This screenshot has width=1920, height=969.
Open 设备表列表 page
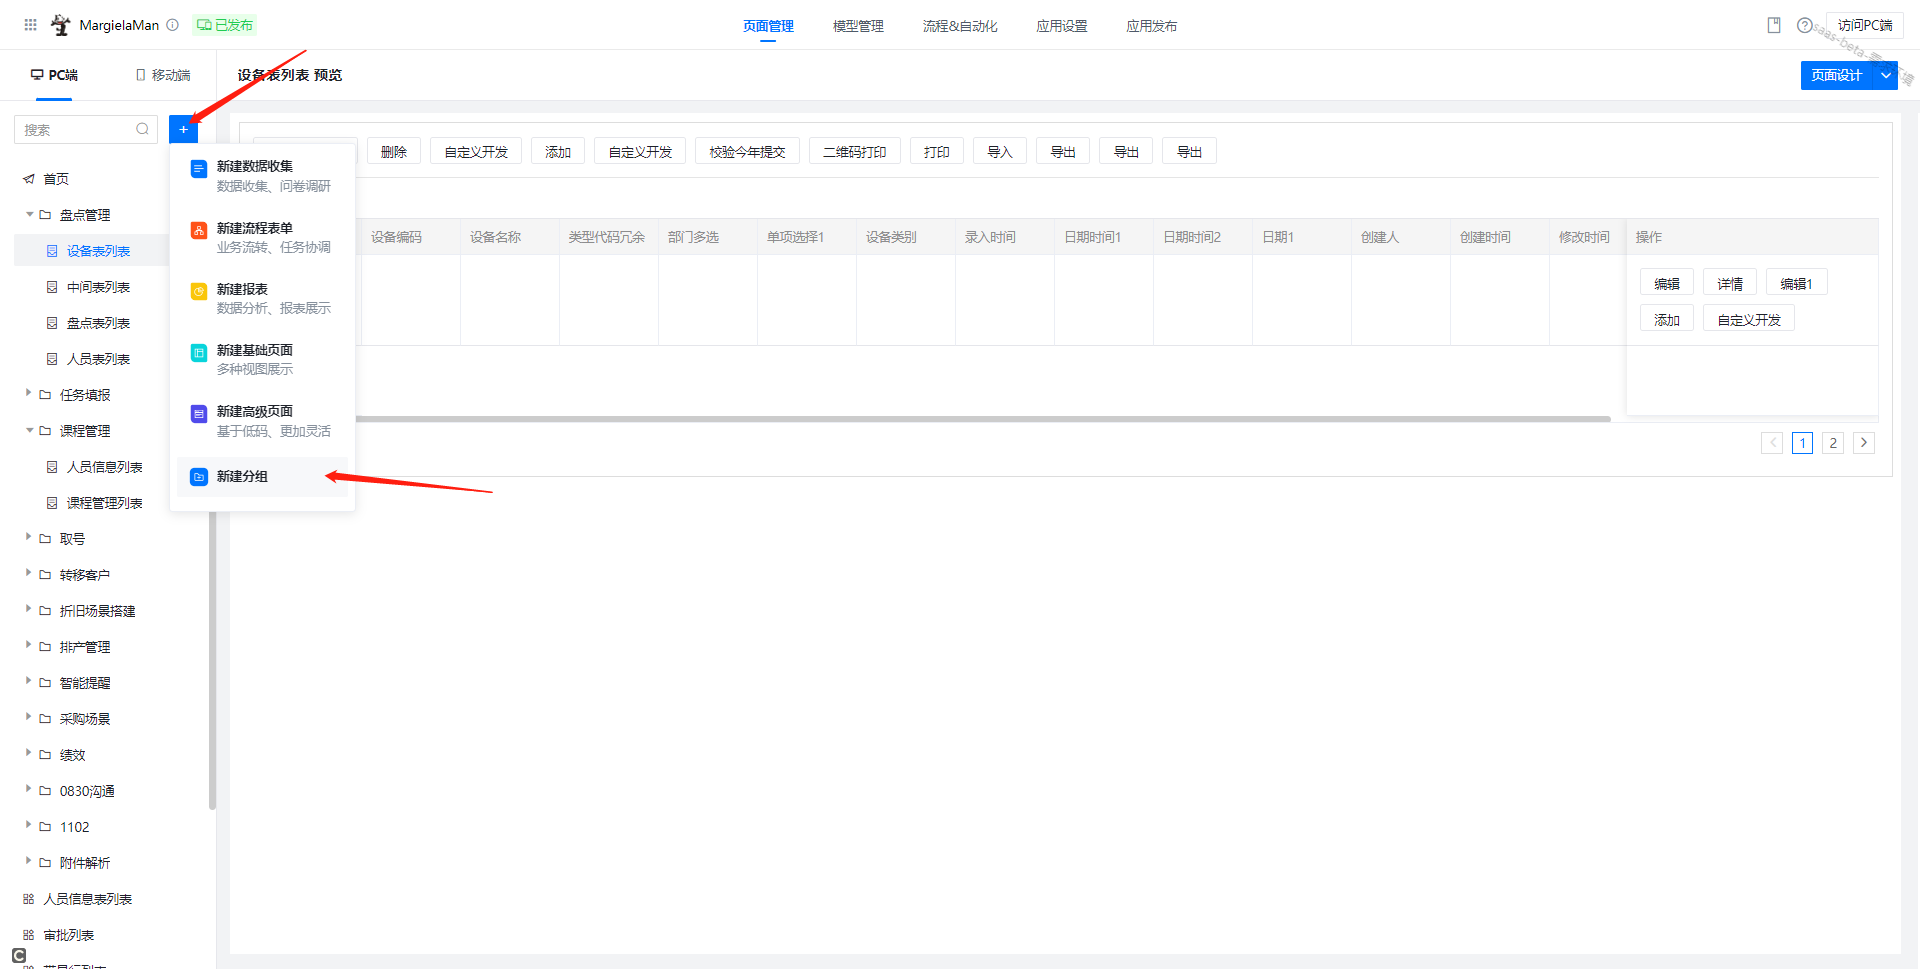coord(98,251)
